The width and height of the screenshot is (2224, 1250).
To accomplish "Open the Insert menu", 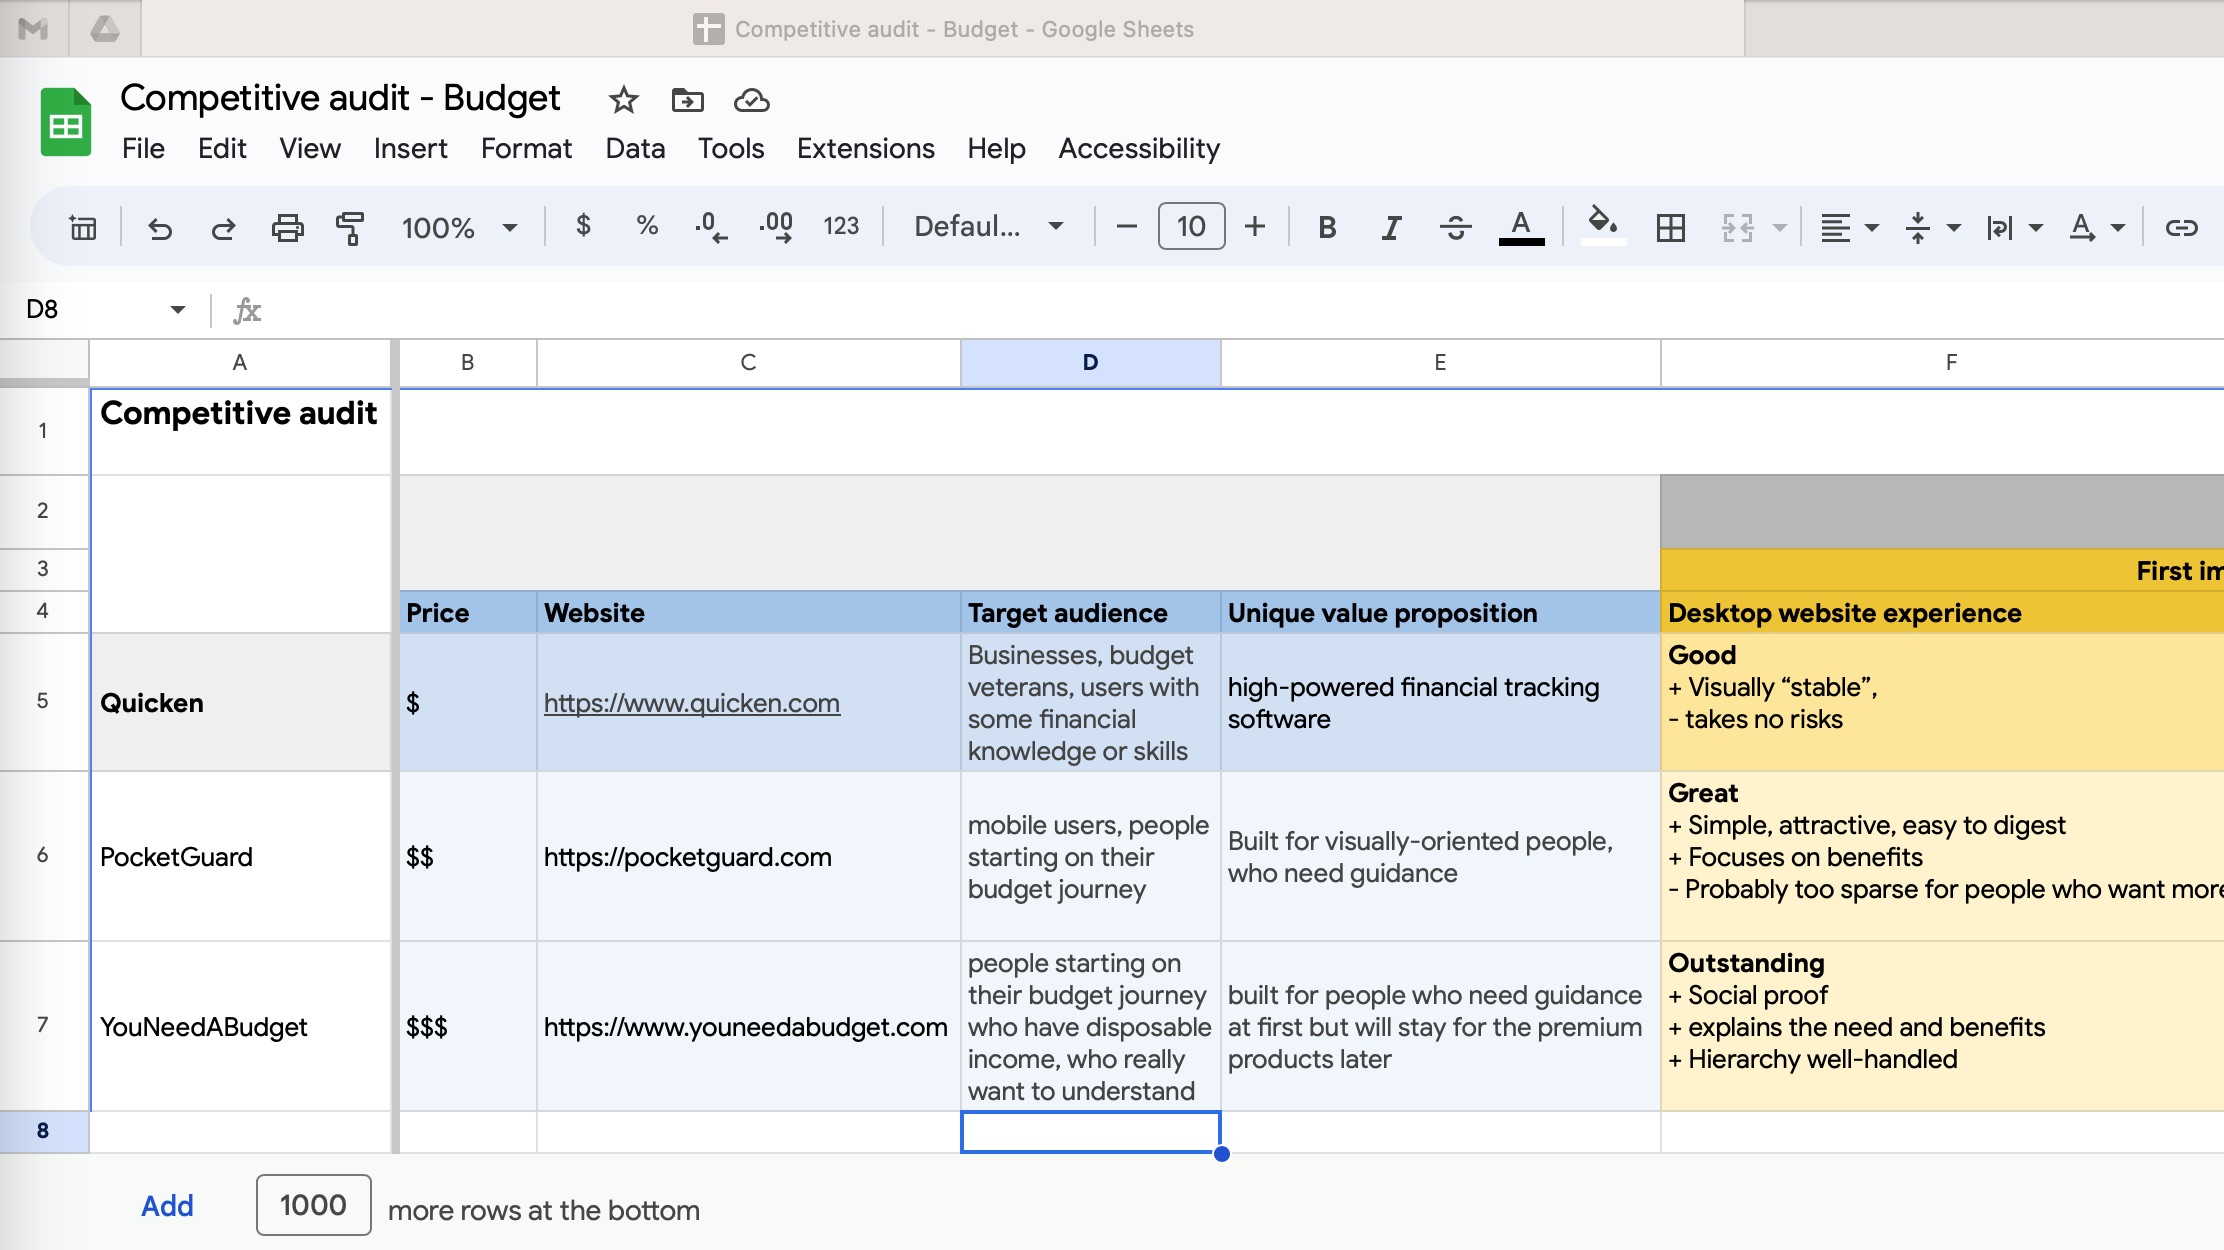I will pos(410,149).
